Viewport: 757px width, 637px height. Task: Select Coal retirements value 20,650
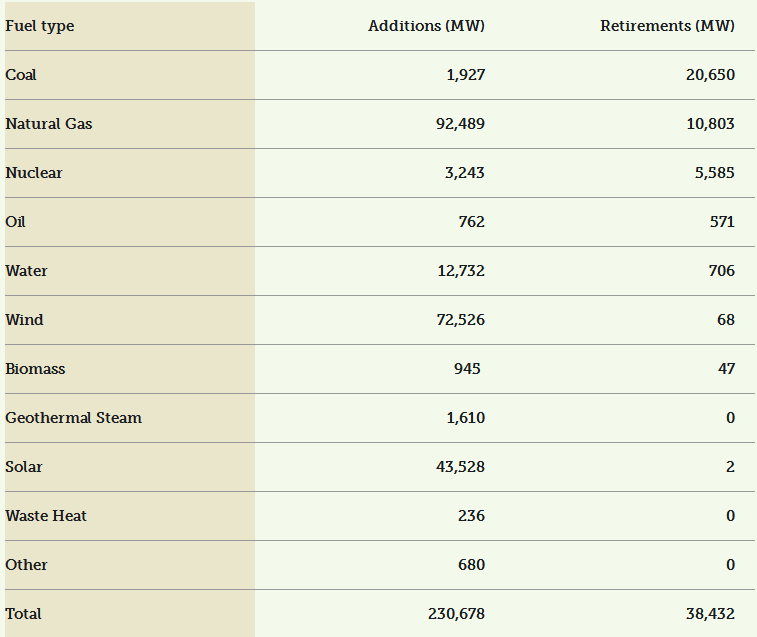pyautogui.click(x=708, y=75)
